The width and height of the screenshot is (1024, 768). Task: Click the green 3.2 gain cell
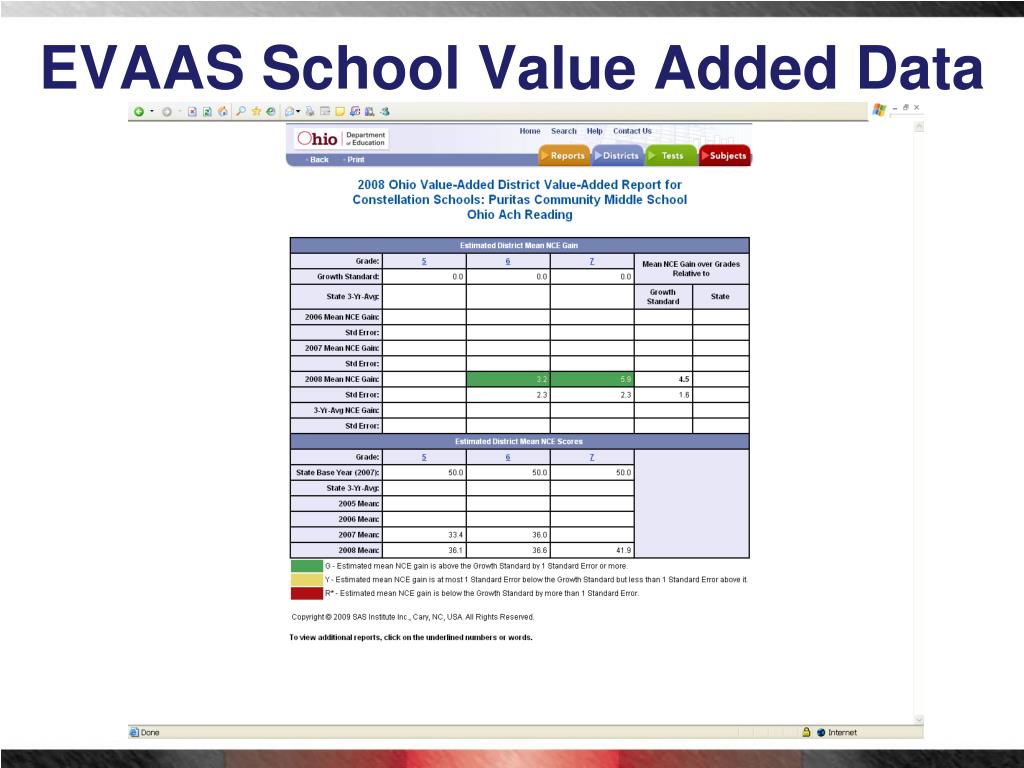pyautogui.click(x=508, y=379)
